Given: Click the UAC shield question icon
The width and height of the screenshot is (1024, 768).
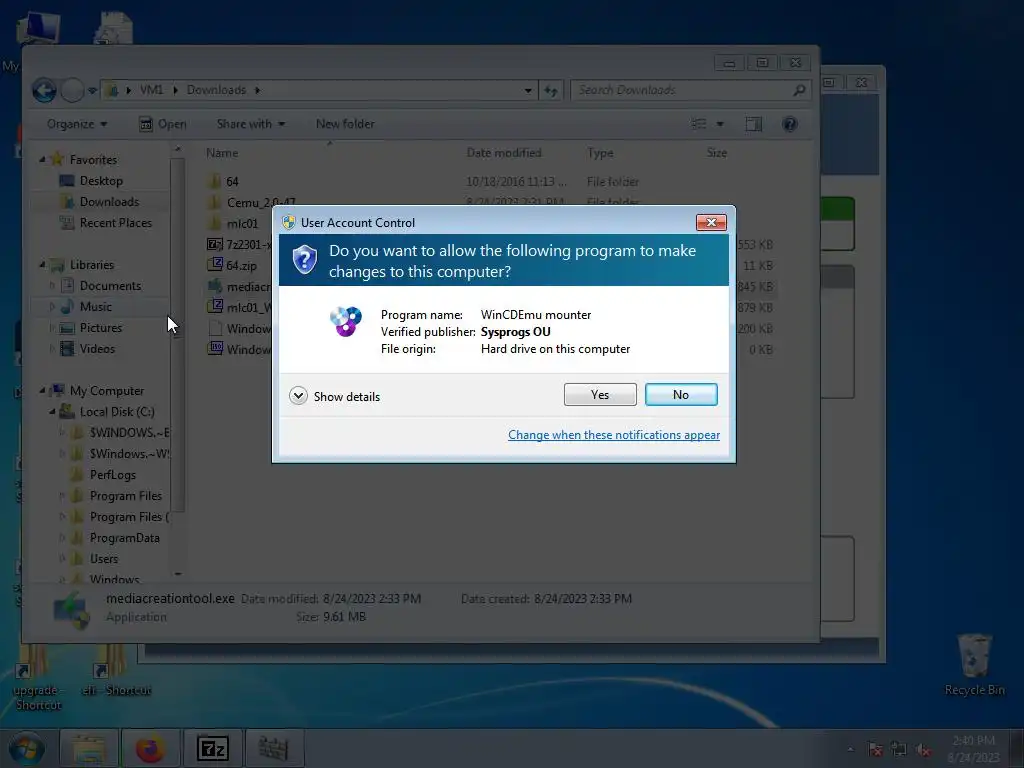Looking at the screenshot, I should pyautogui.click(x=304, y=260).
